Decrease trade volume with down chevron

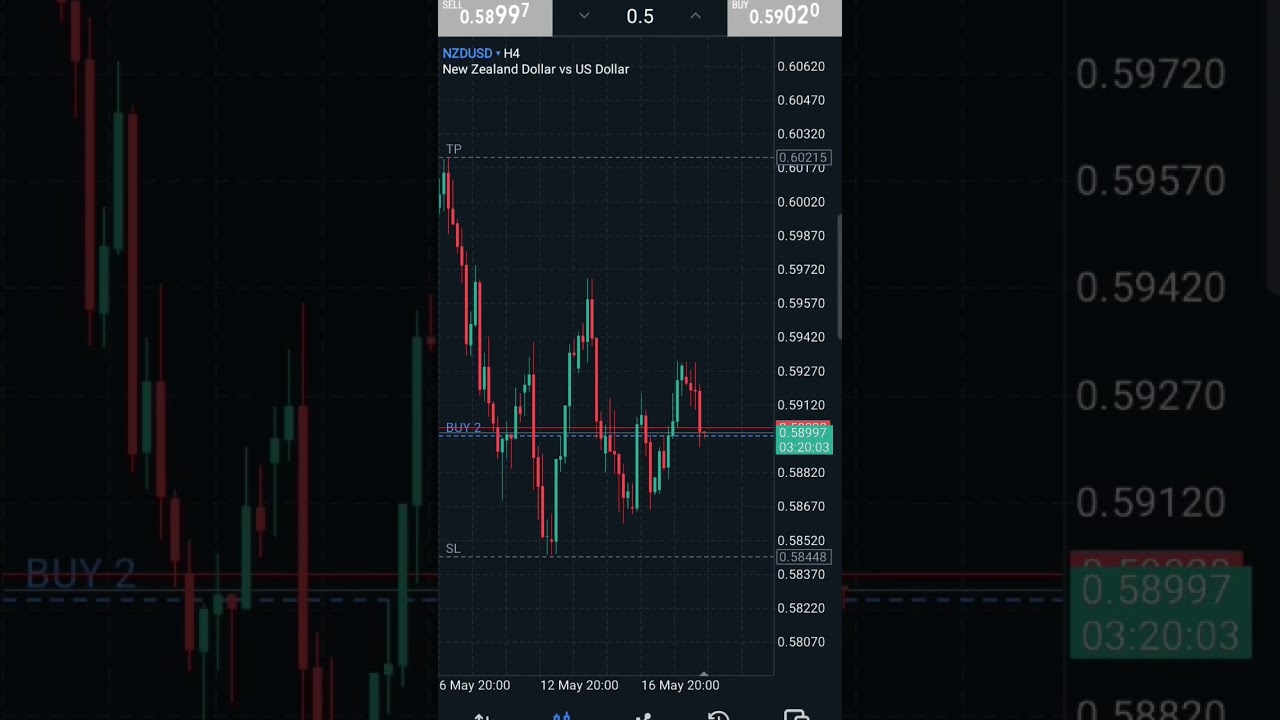tap(584, 16)
